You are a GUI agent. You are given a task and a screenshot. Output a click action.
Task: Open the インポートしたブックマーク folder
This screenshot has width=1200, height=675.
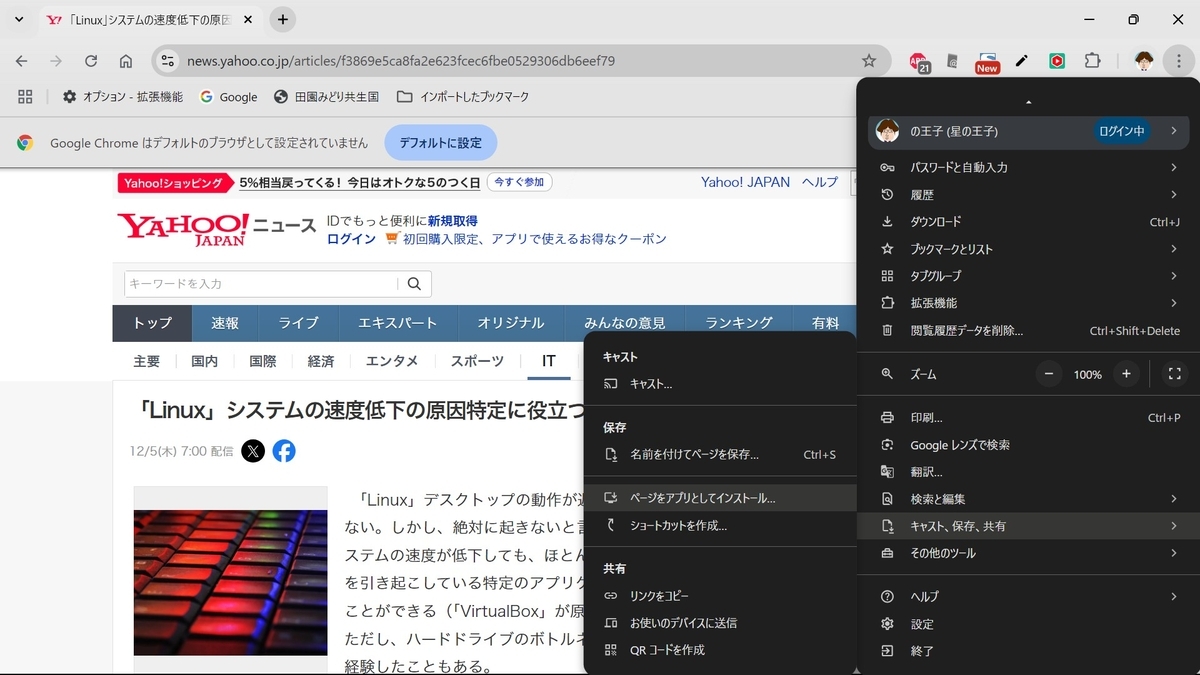click(463, 97)
